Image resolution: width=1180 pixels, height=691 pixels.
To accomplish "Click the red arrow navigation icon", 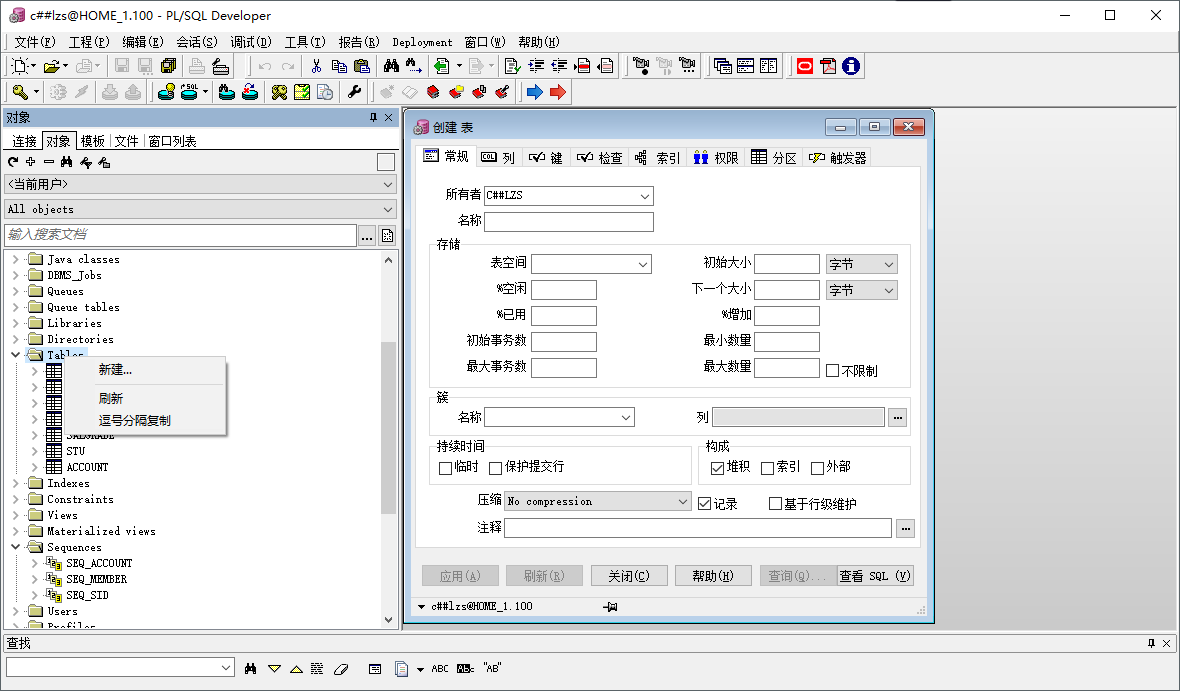I will [558, 92].
